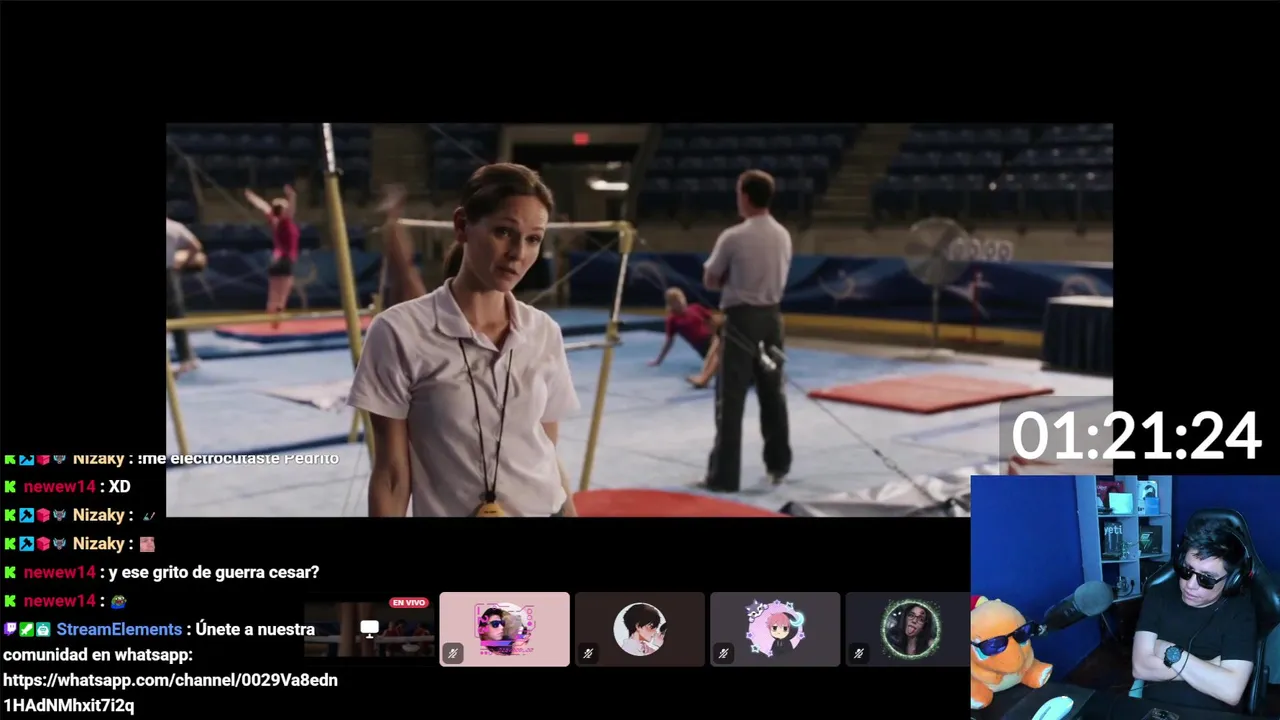Click the frog emote sent by newew14
Screen dimensions: 1280x720
[118, 602]
